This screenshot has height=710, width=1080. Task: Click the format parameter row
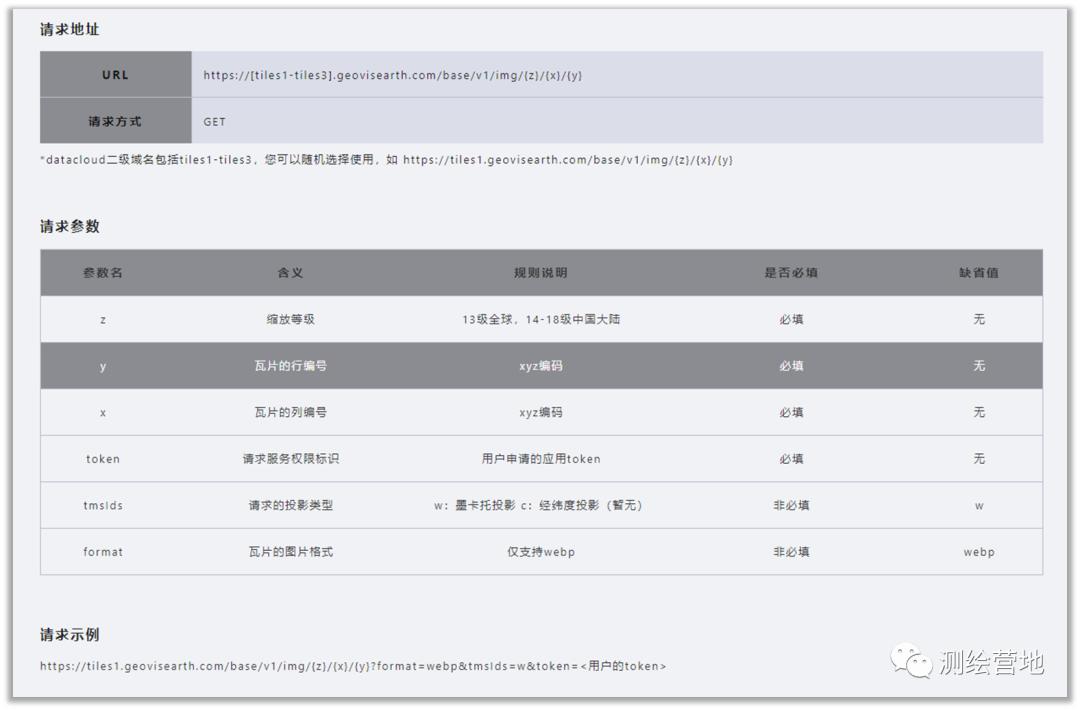103,551
